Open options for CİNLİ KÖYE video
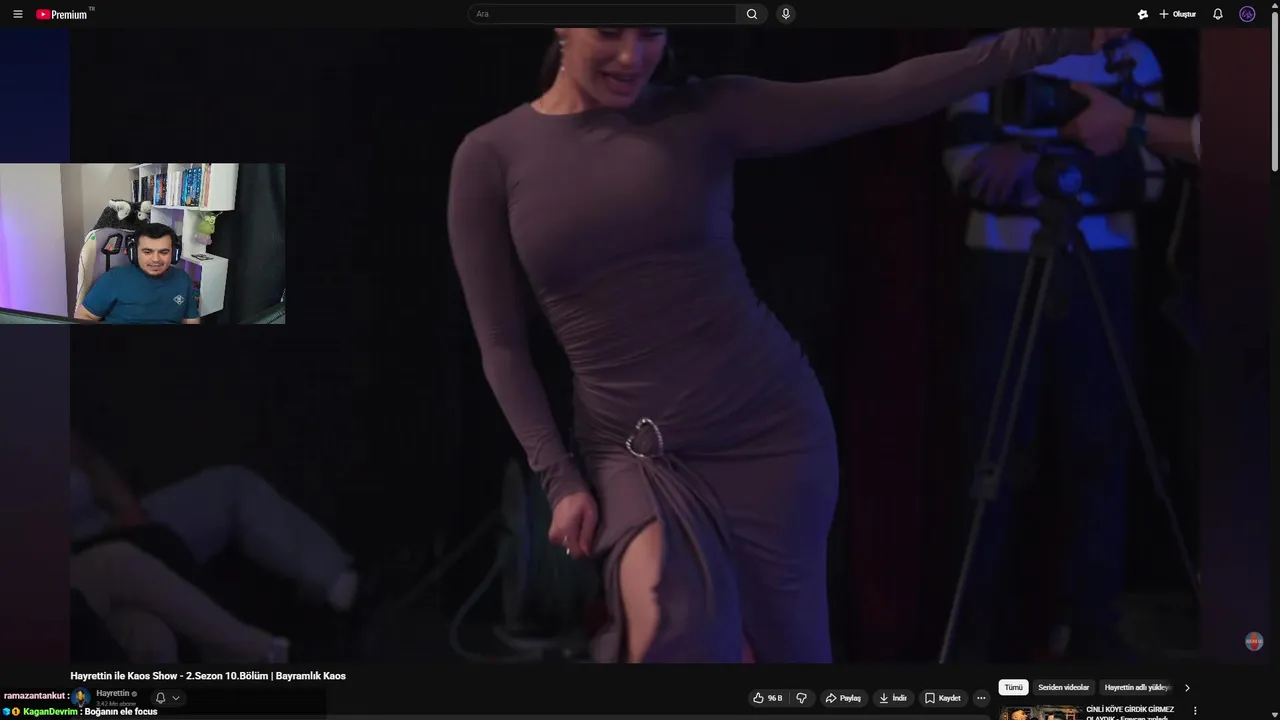The width and height of the screenshot is (1280, 720). coord(1195,711)
